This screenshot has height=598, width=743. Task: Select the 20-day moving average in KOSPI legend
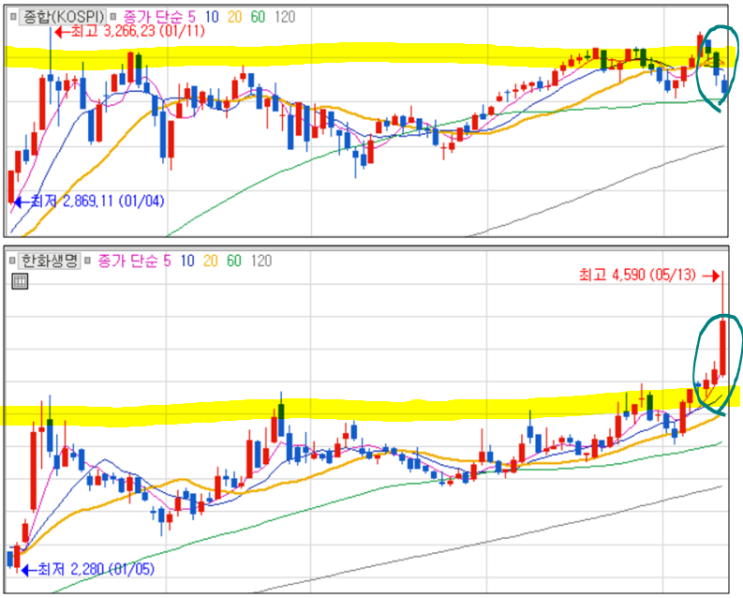click(x=235, y=17)
